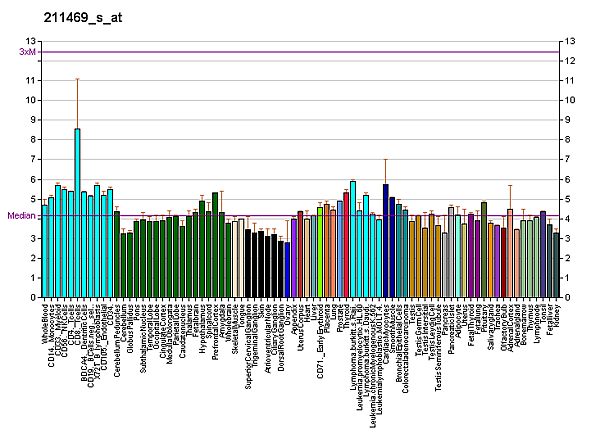The image size is (600, 434).
Task: Click the Placenta x-axis label
Action: [x=327, y=316]
